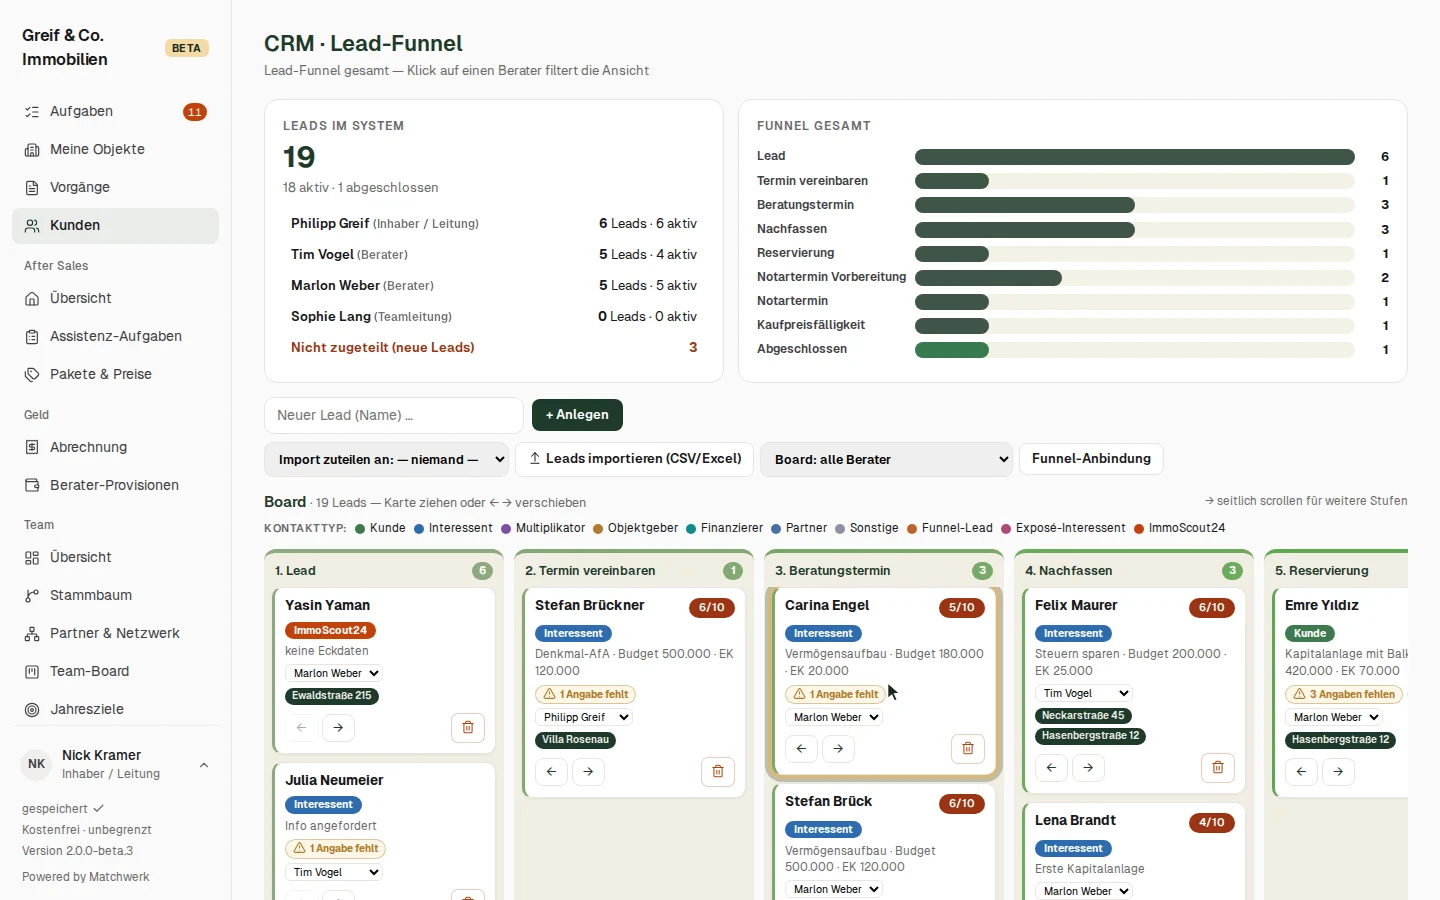
Task: Open the 'Import zuteilen an' dropdown
Action: 386,460
